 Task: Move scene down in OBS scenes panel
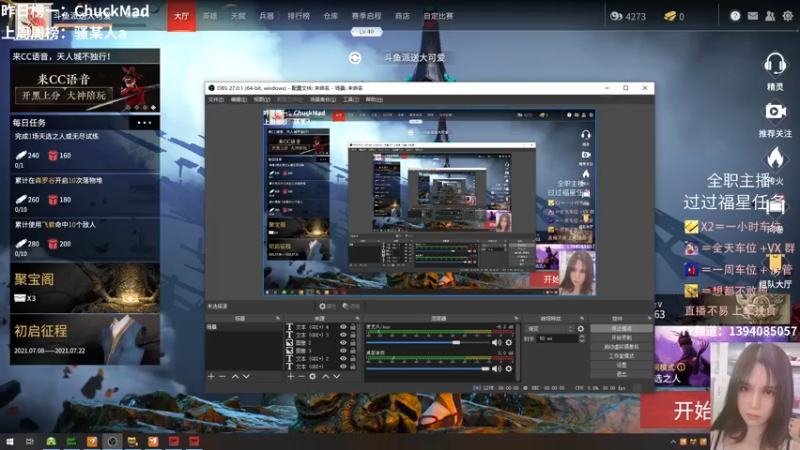[246, 376]
